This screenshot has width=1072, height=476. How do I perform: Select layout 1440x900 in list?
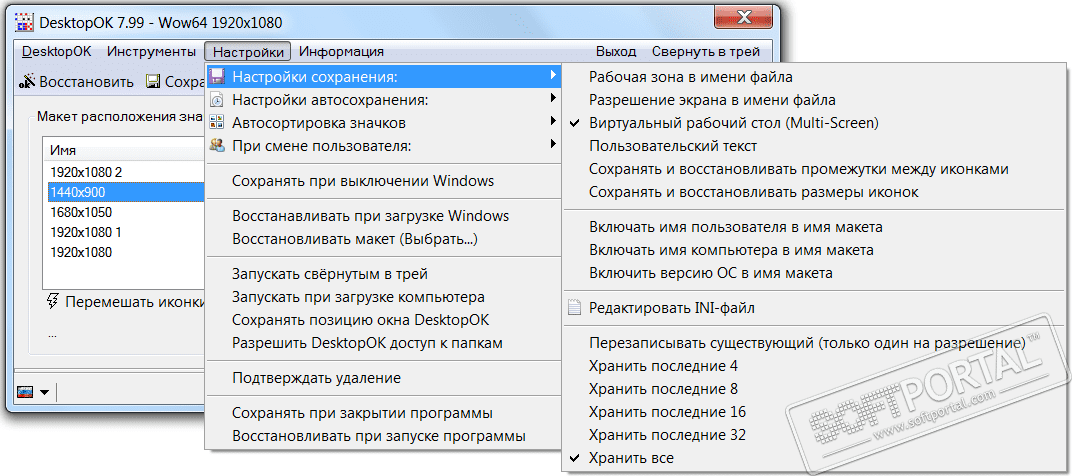tap(124, 192)
